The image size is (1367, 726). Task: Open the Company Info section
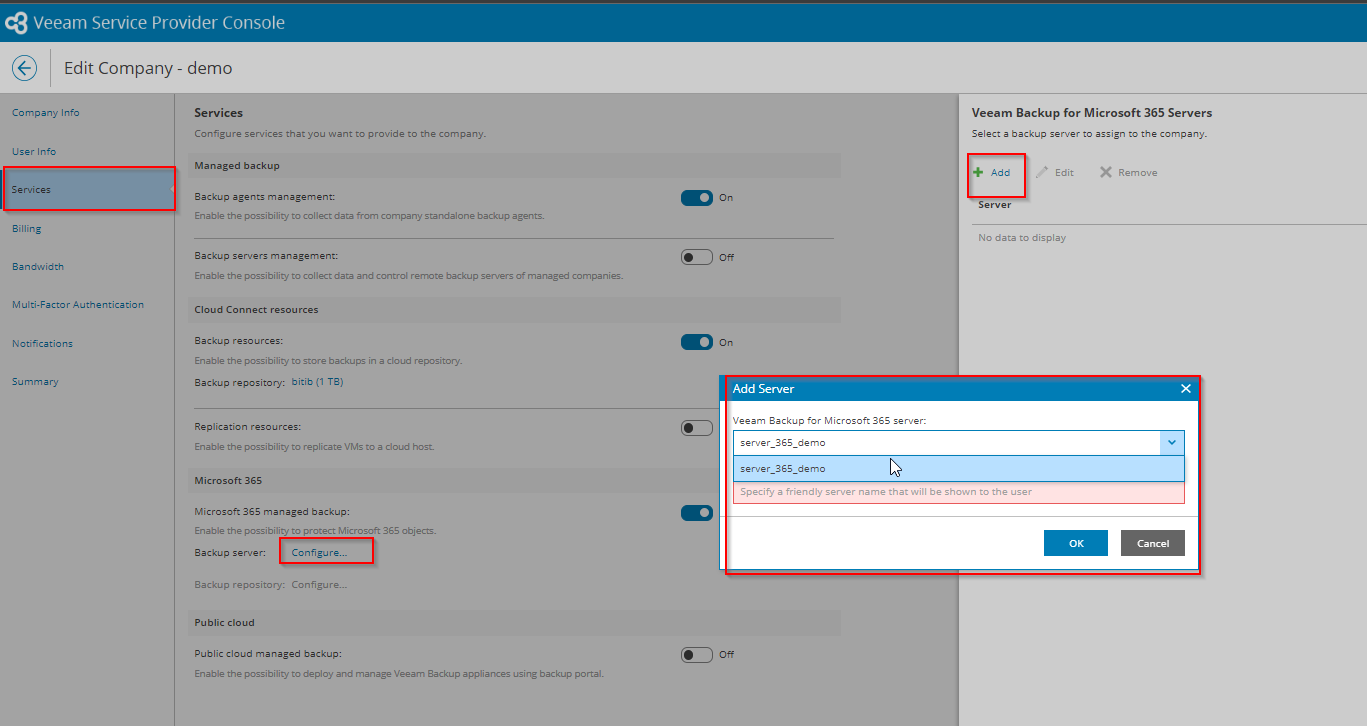(x=46, y=113)
